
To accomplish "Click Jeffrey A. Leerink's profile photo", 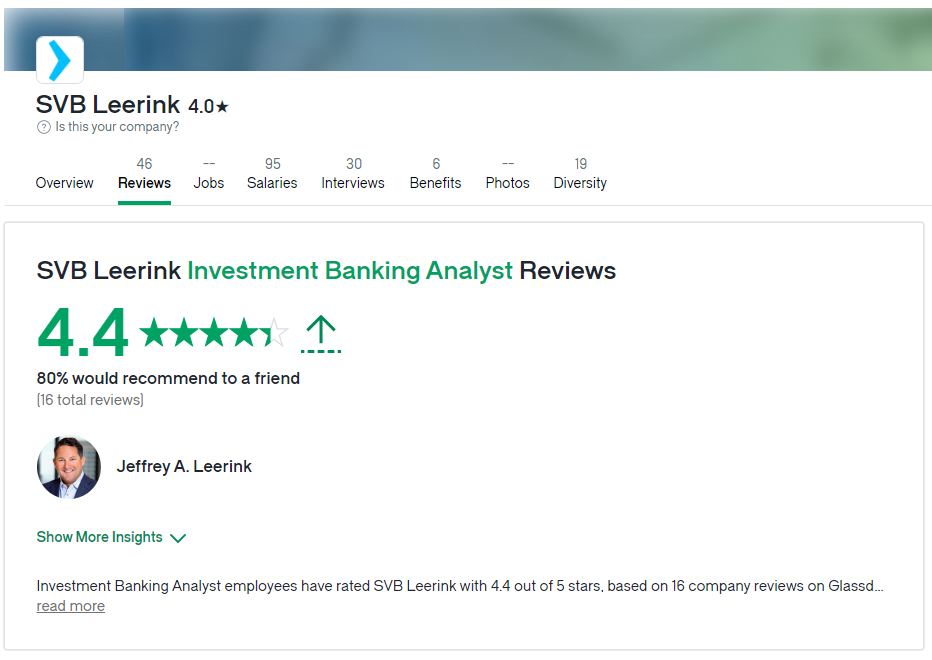I will pos(68,466).
